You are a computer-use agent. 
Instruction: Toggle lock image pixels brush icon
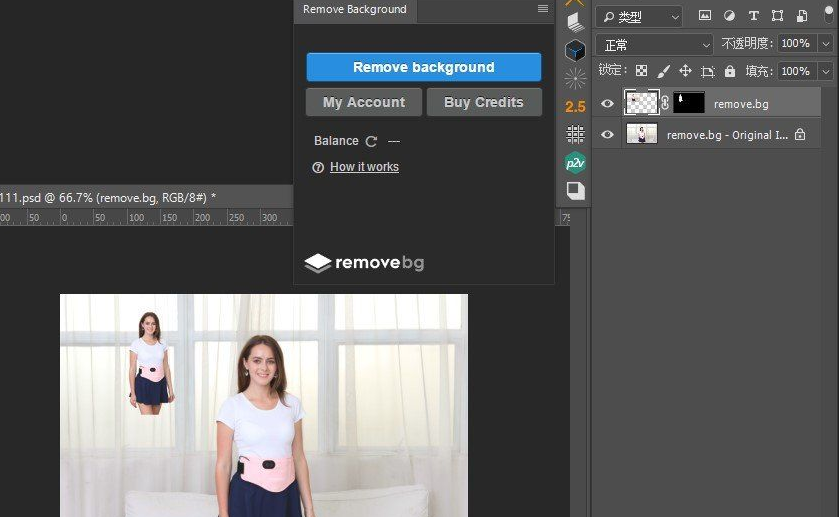[663, 71]
